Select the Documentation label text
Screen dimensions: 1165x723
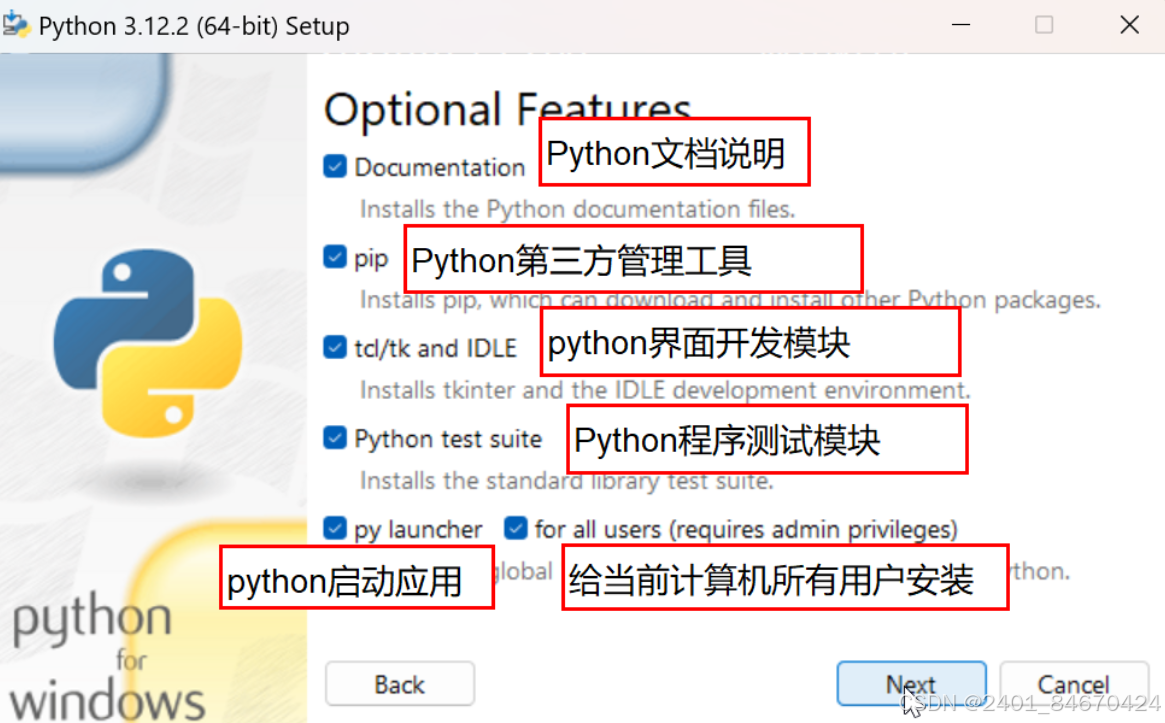(440, 167)
